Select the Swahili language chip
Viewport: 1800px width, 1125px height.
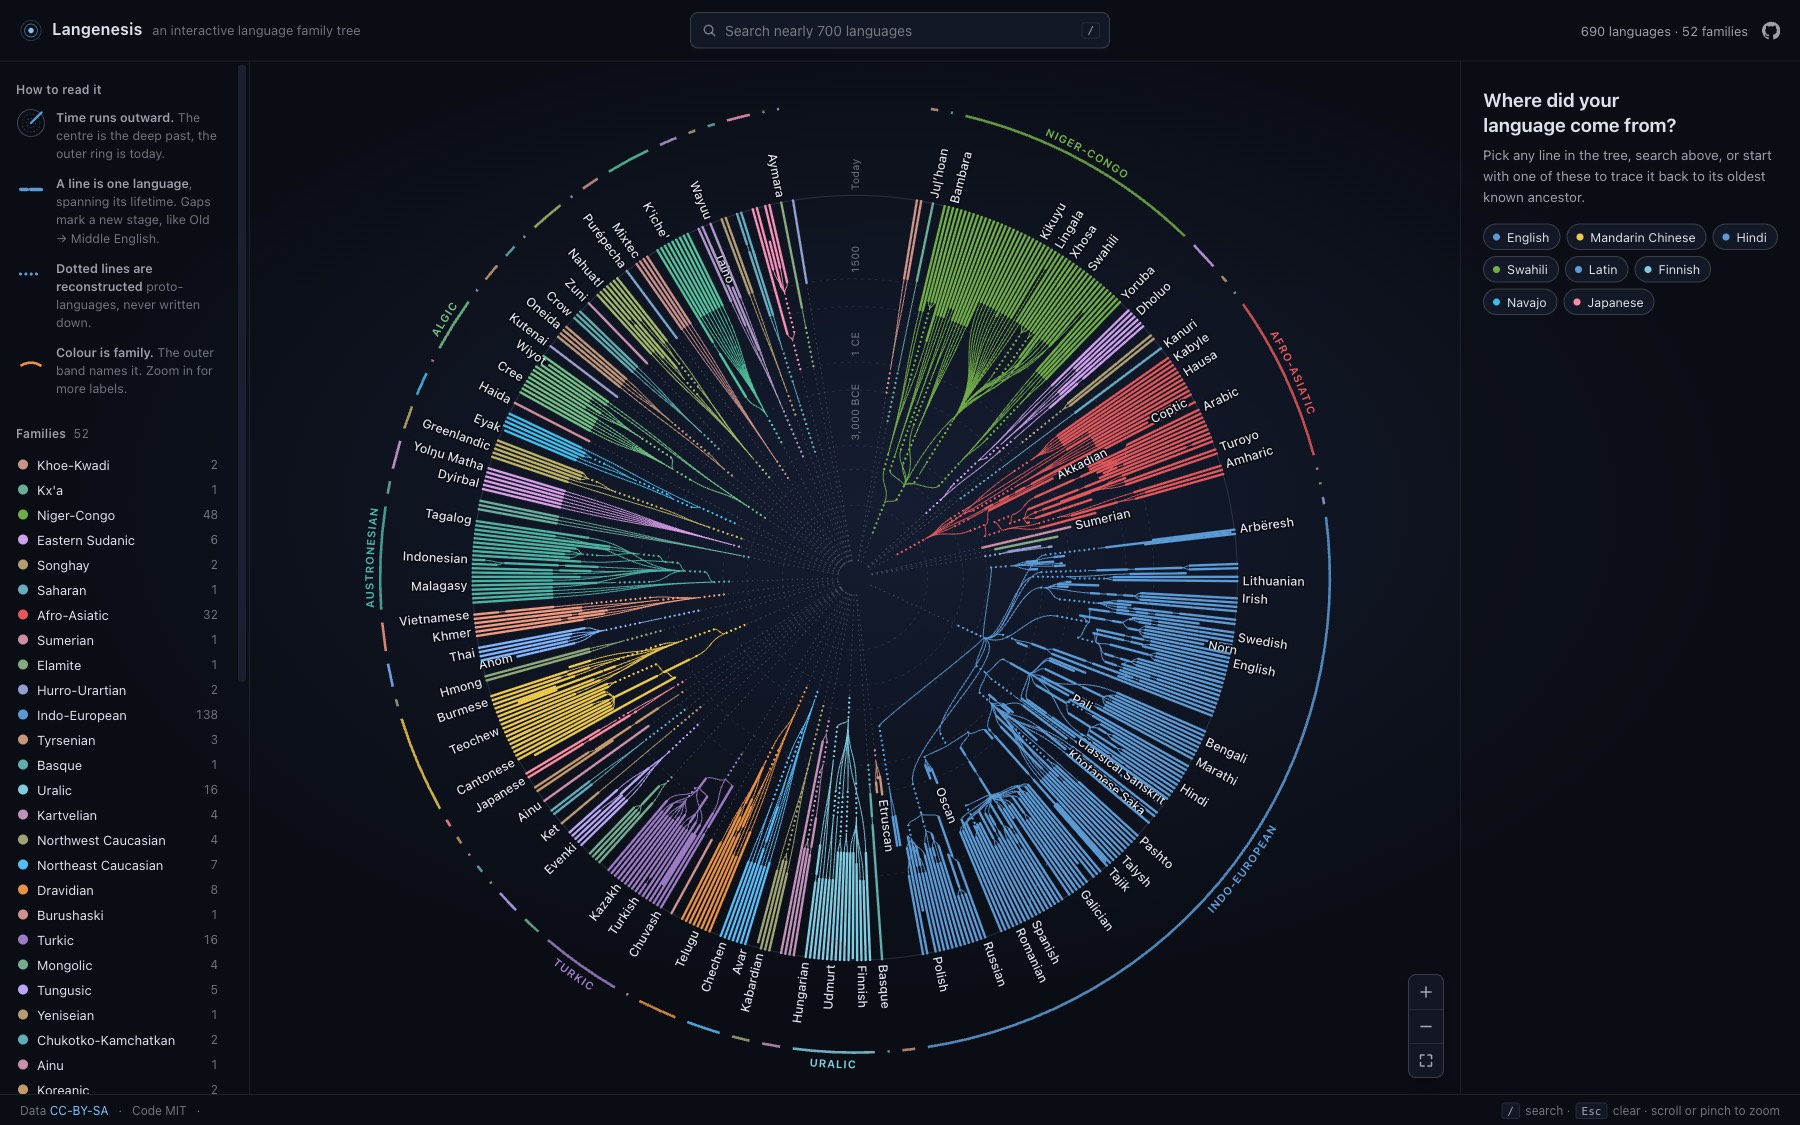pos(1520,269)
